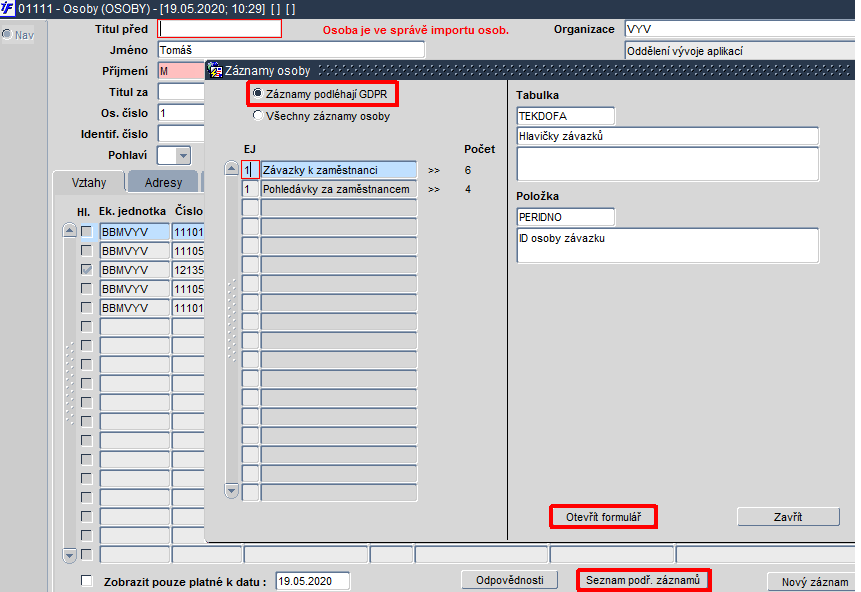This screenshot has height=592, width=861.
Task: Click the up arrow of Vztahy table scrollbar
Action: 69,230
